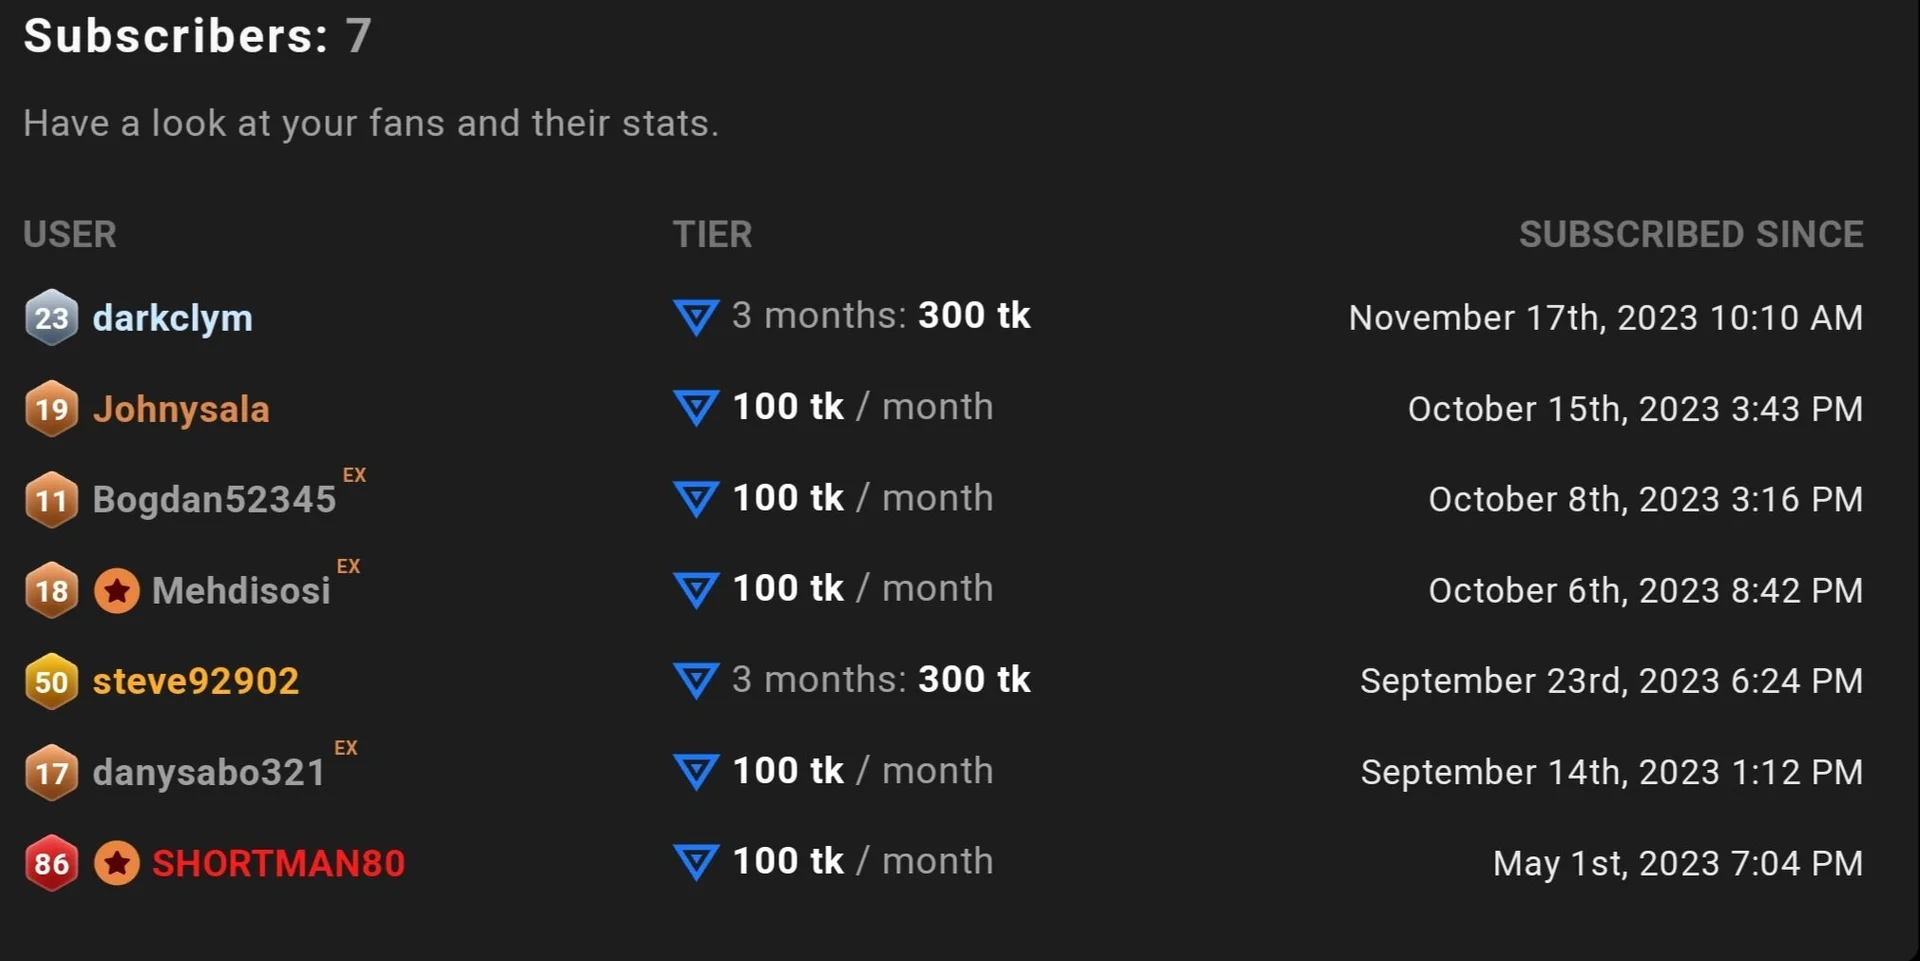
Task: Click Bogdan52345's level 11 badge icon
Action: click(x=51, y=500)
